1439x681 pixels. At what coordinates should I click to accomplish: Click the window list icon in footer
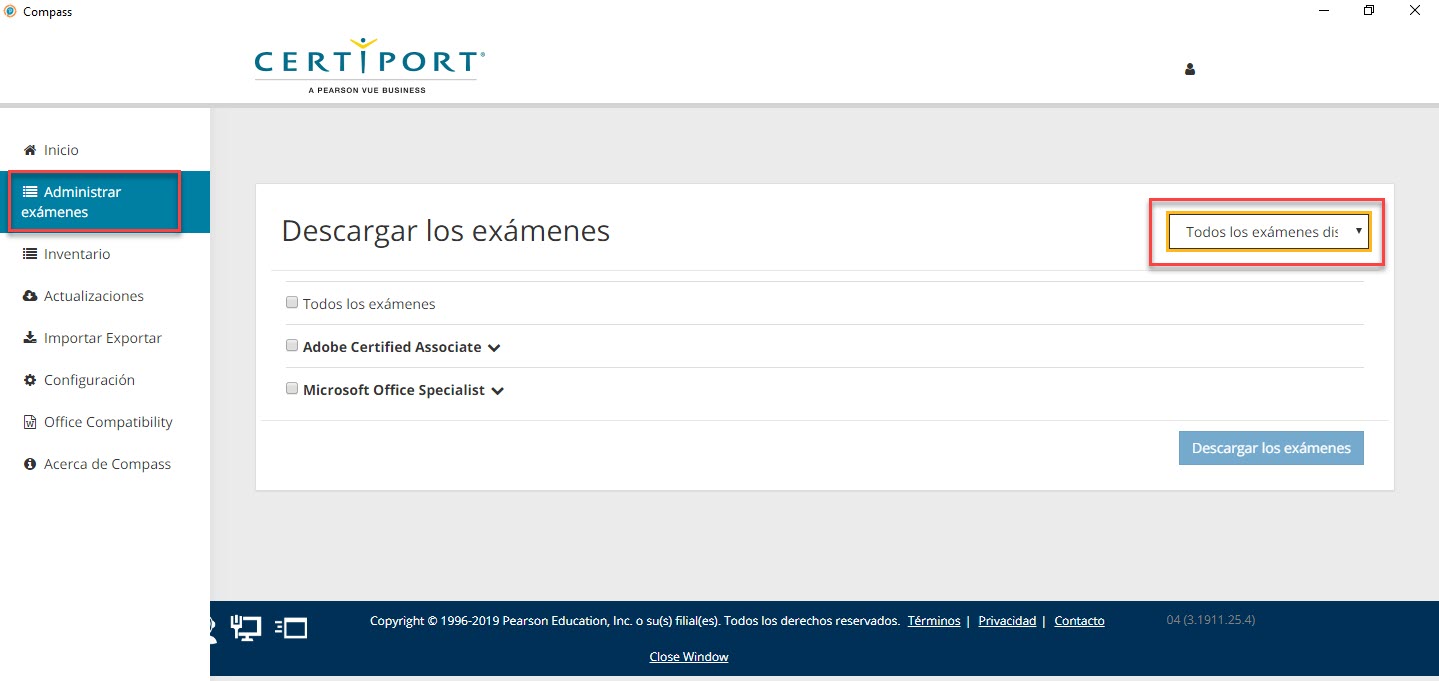click(x=291, y=628)
